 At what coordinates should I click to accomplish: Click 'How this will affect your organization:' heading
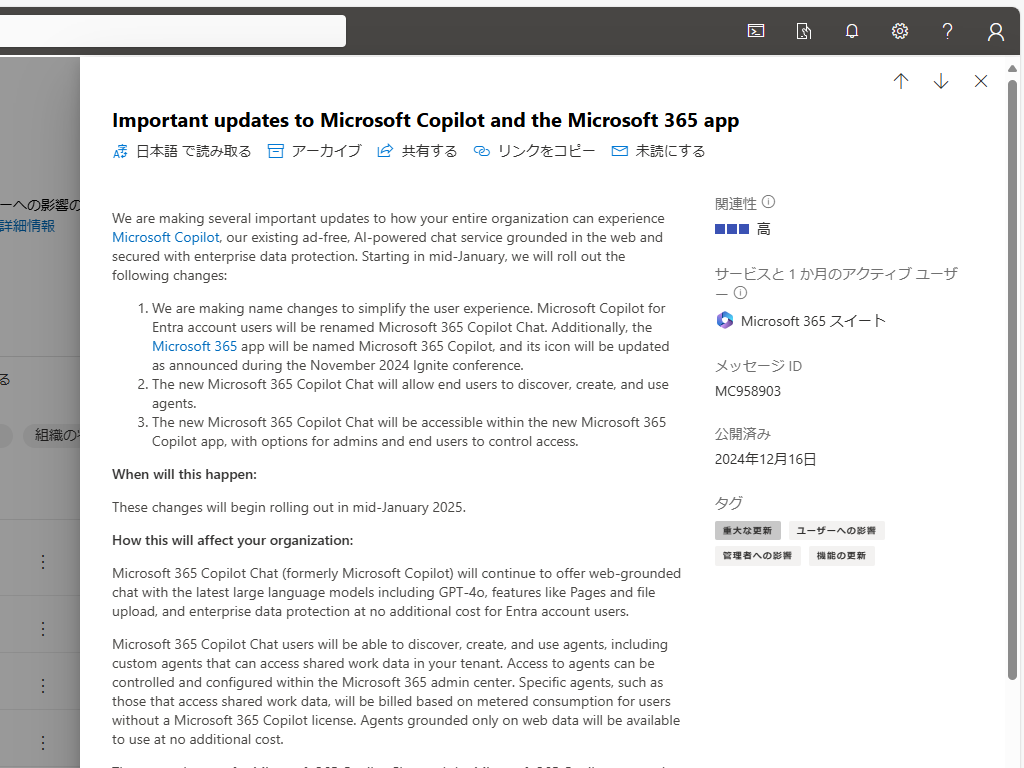click(x=232, y=540)
